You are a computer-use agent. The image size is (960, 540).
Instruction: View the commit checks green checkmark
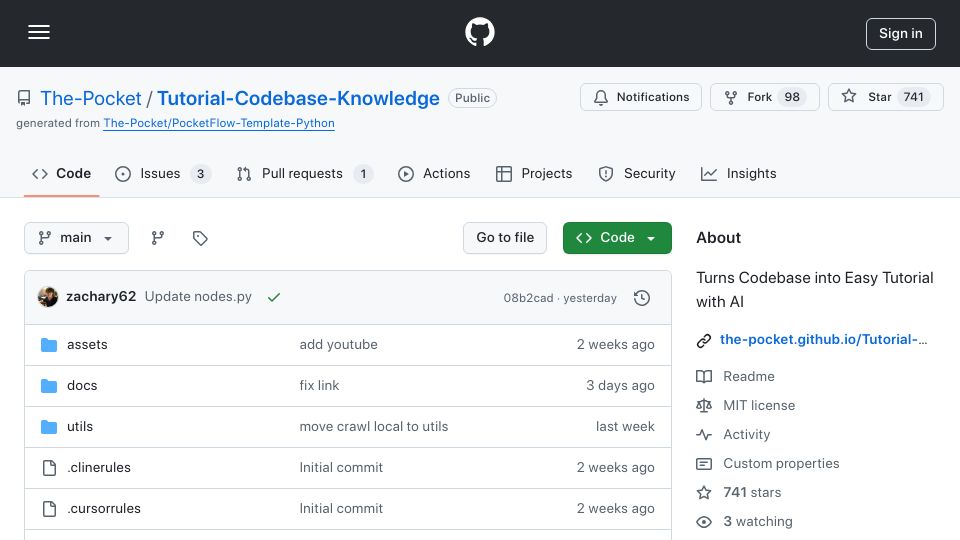coord(274,297)
